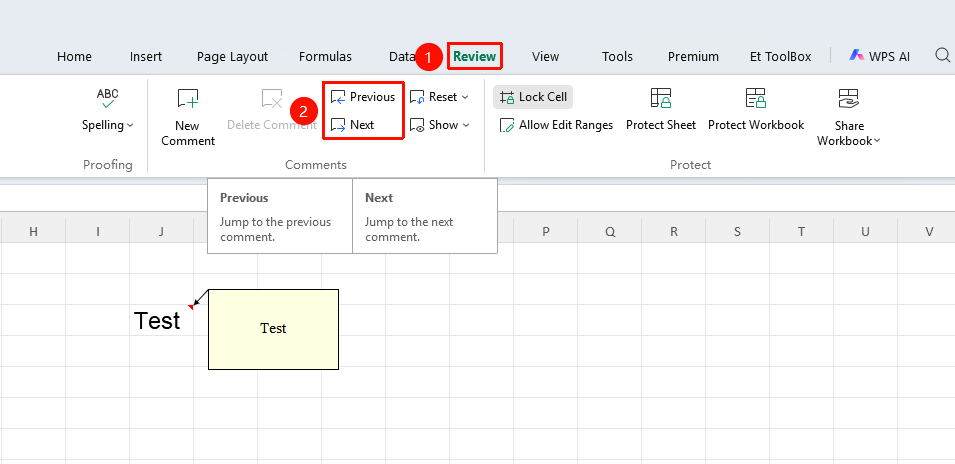Click the Spelling ABC check icon
This screenshot has width=955, height=464.
108,98
